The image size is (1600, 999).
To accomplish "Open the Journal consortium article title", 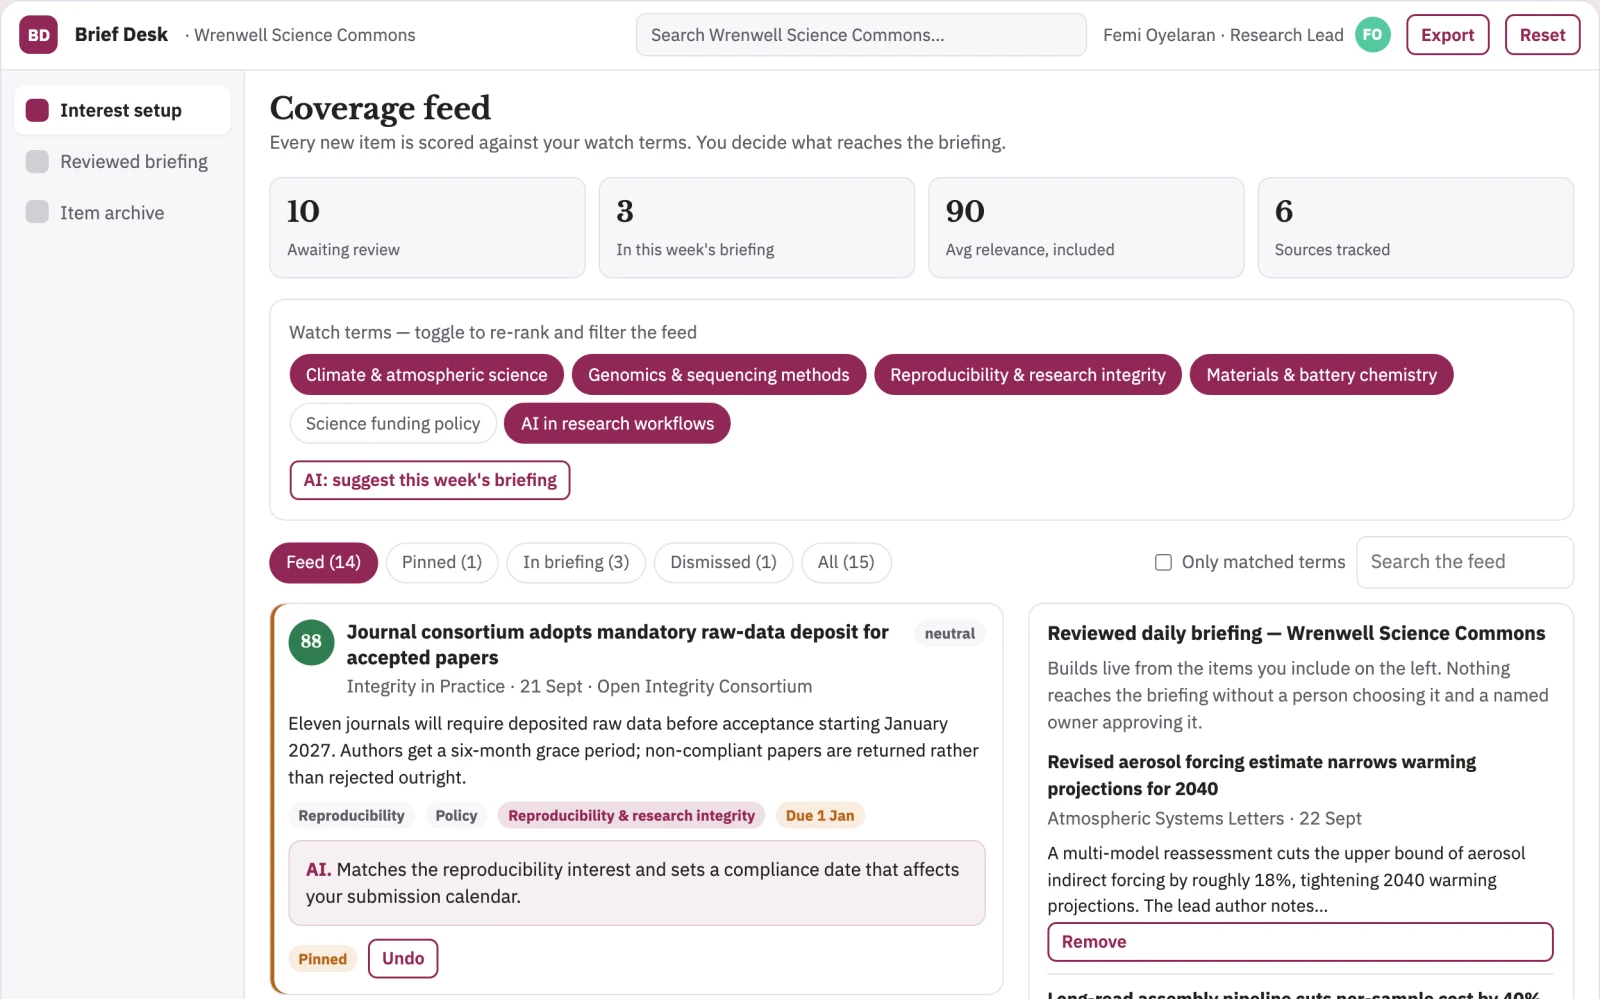I will [617, 645].
